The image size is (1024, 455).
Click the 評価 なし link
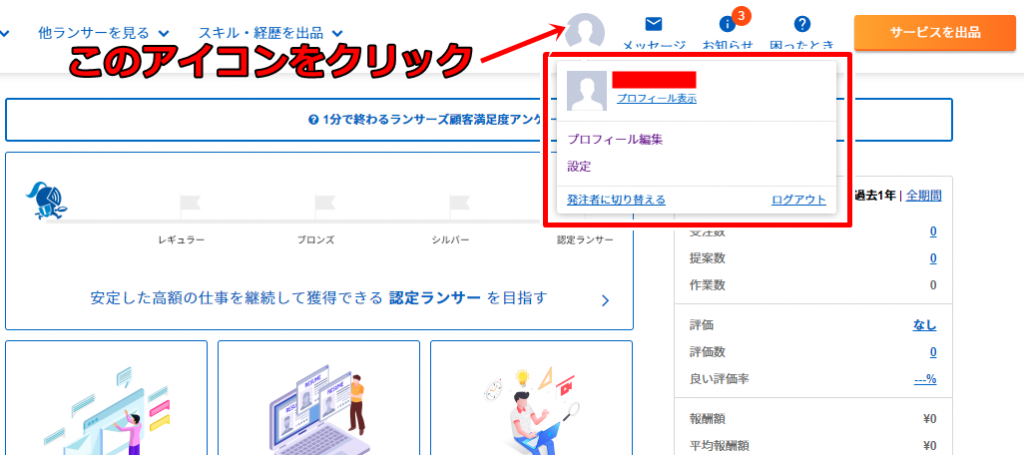point(924,325)
